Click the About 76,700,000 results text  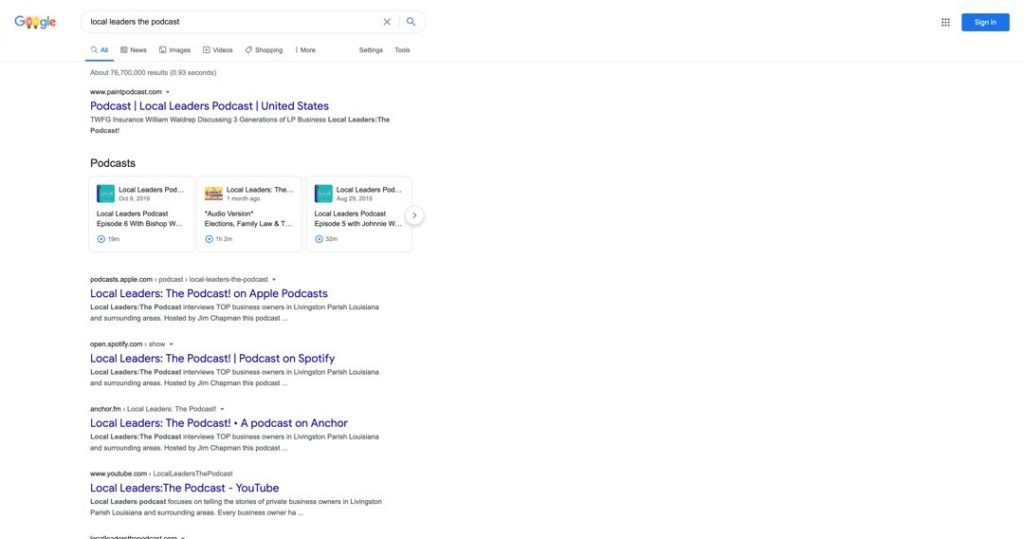153,73
